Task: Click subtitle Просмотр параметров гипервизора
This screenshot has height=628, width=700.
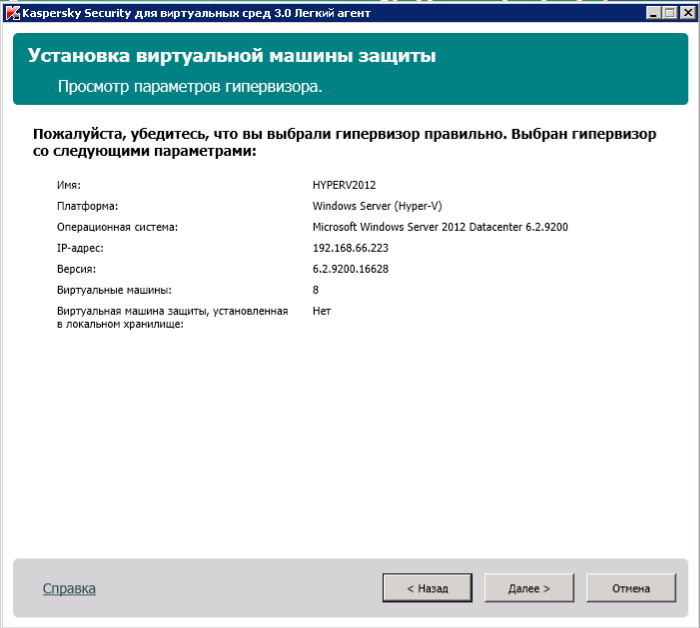Action: point(190,86)
